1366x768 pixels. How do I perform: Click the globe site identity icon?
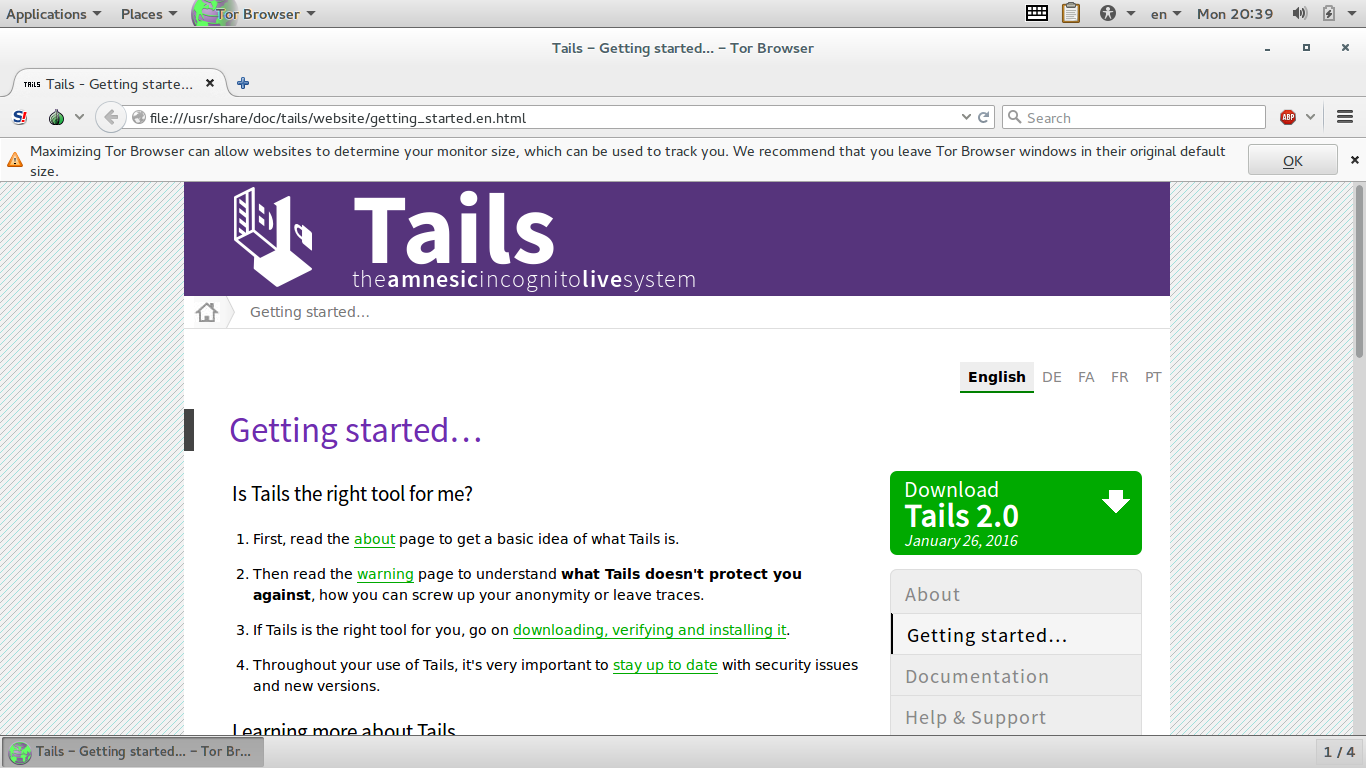tap(139, 118)
